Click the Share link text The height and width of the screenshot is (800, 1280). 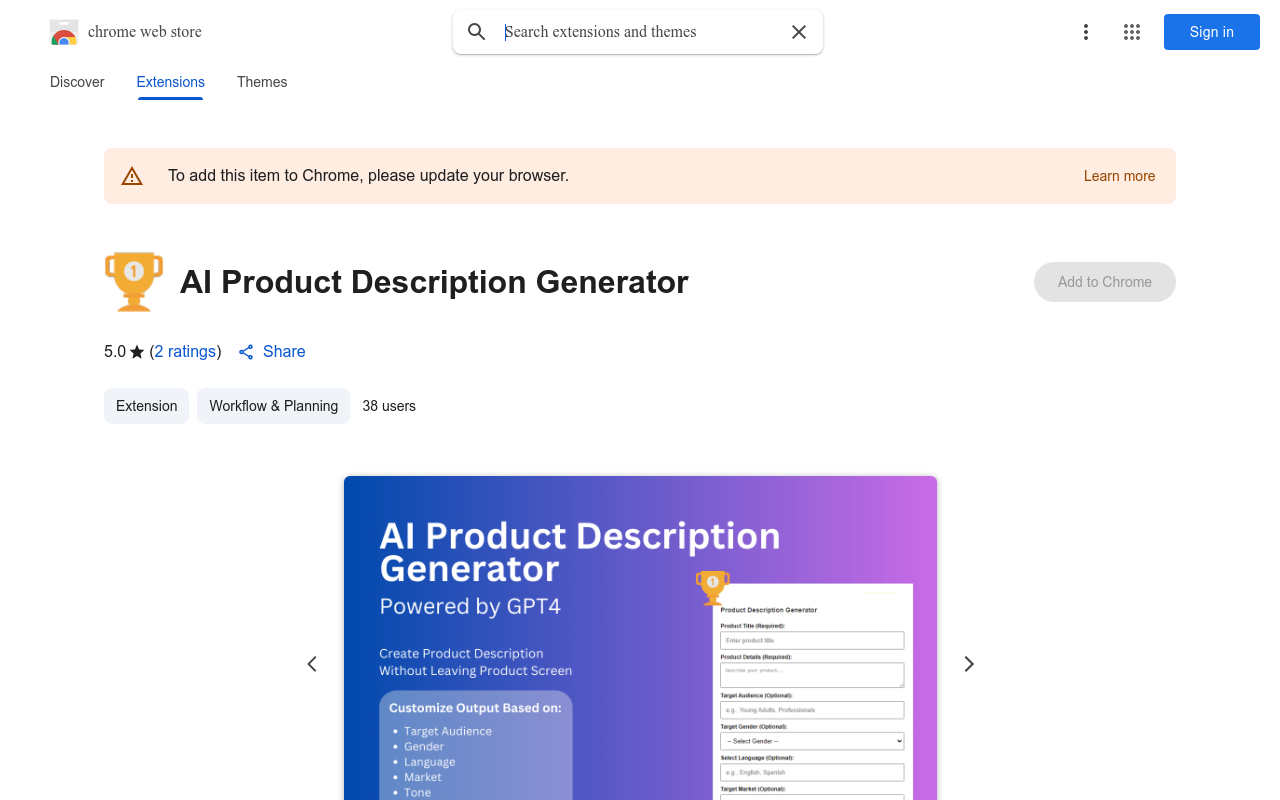pyautogui.click(x=284, y=352)
